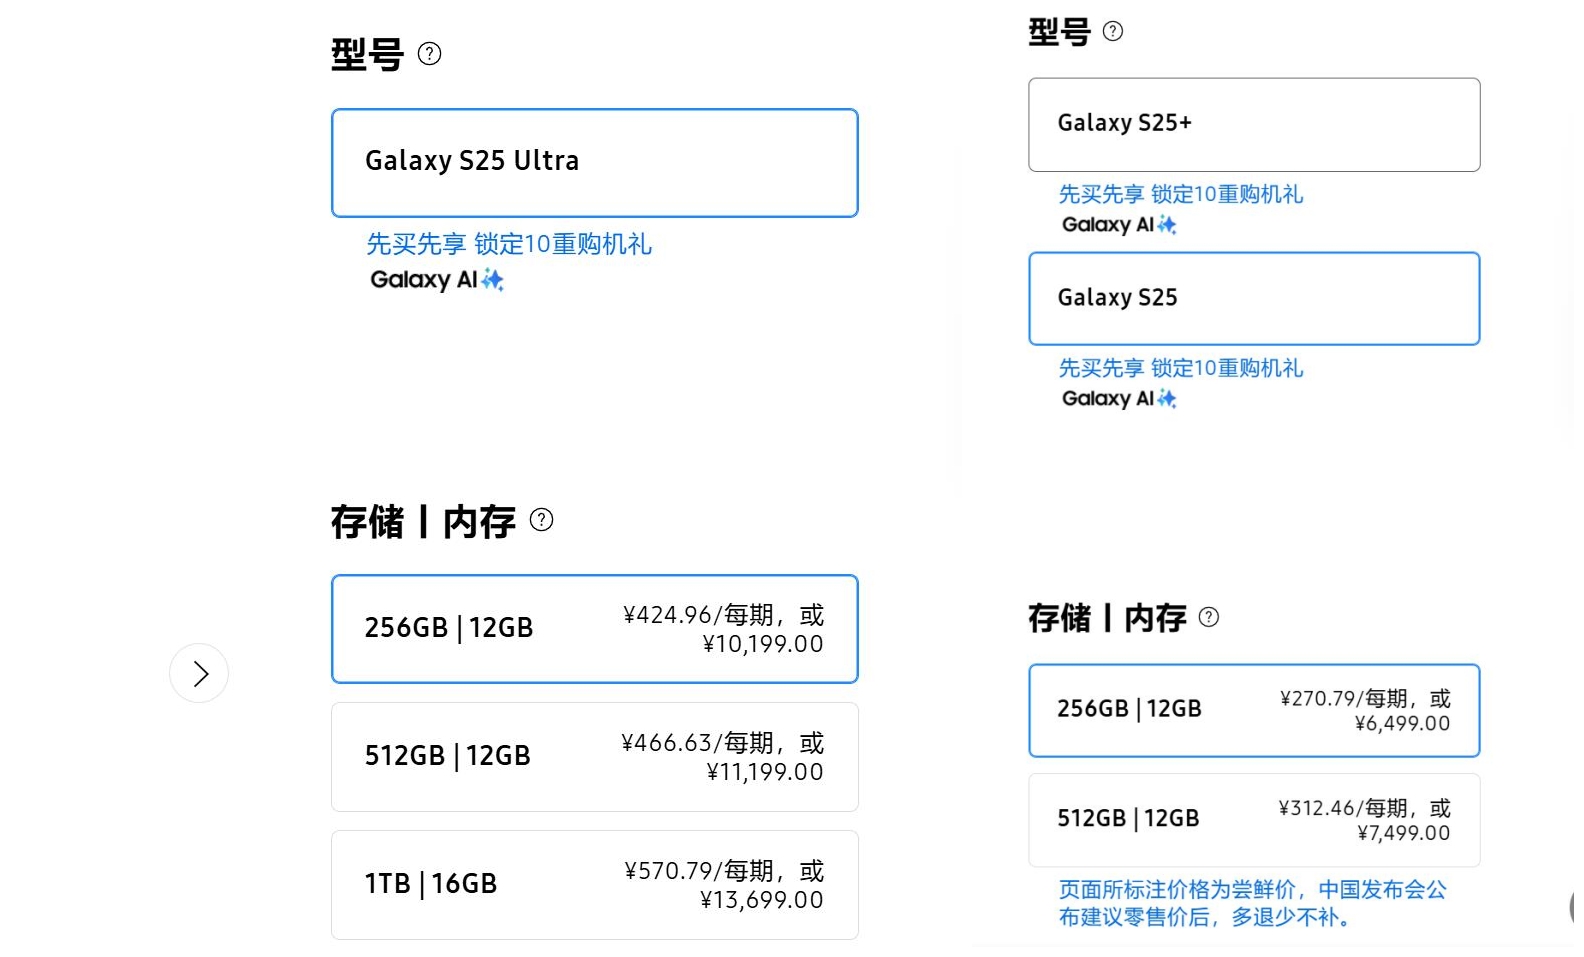Select the Galaxy S25+ model
The height and width of the screenshot is (957, 1584).
coord(1253,125)
